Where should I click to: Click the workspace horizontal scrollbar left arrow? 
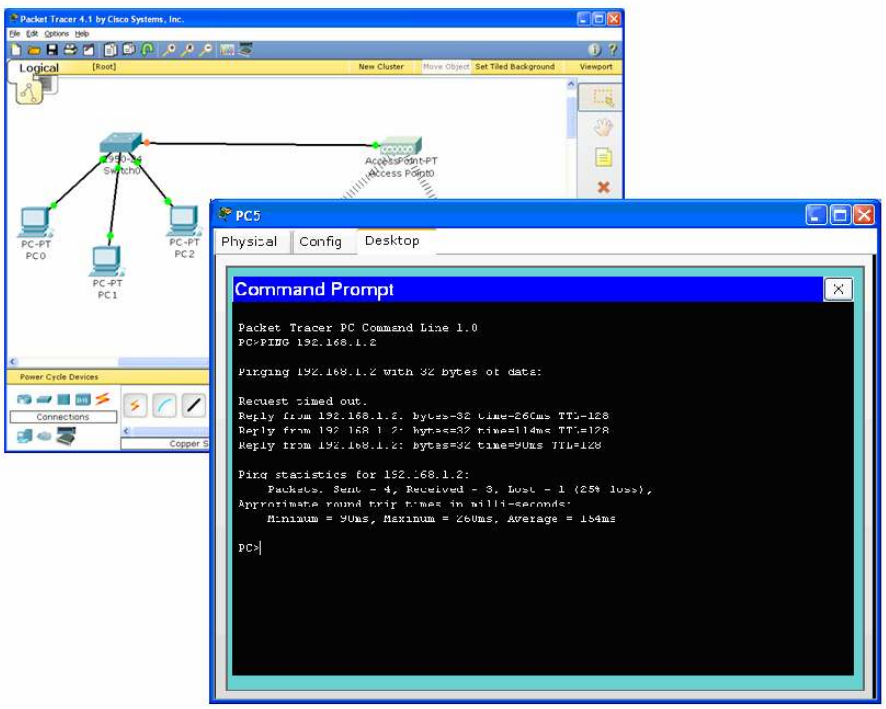pyautogui.click(x=13, y=362)
